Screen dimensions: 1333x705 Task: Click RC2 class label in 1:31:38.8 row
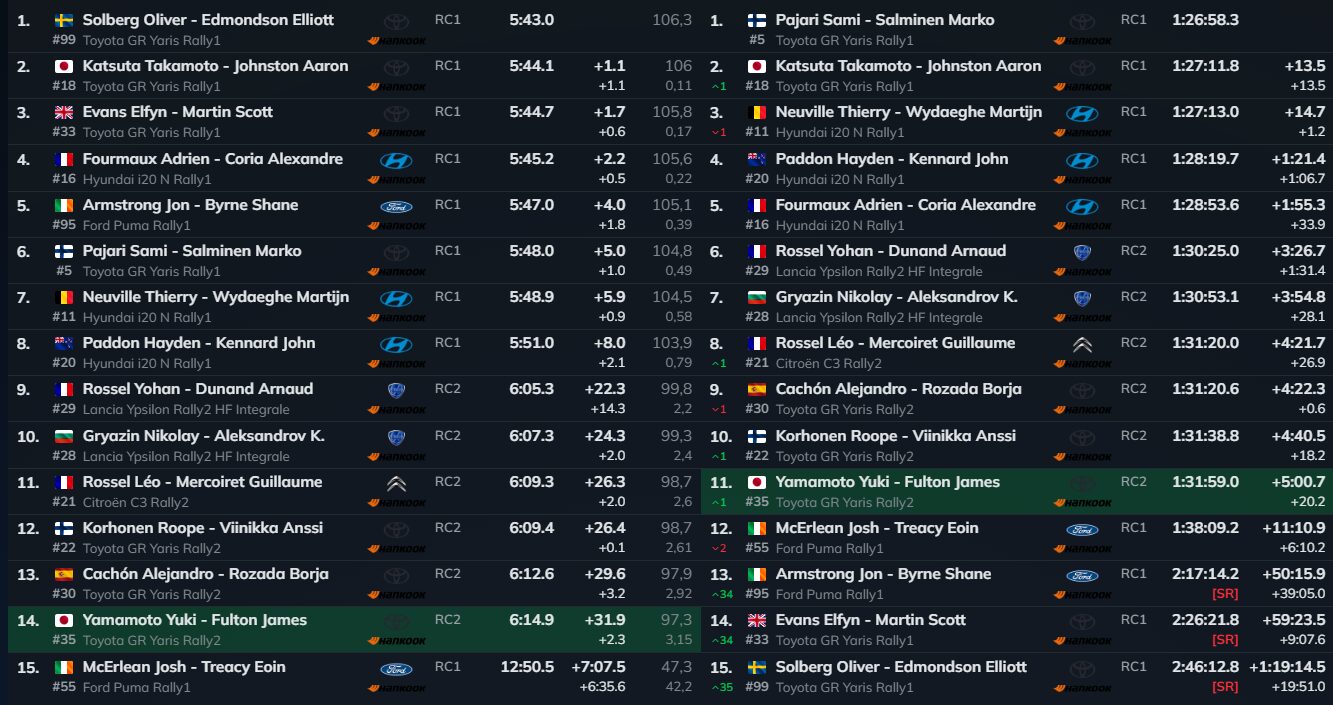[1133, 435]
